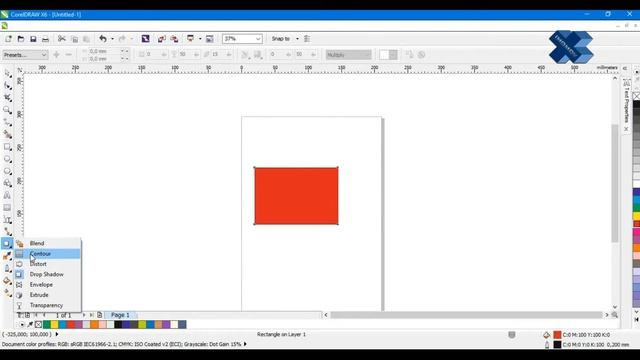Viewport: 640px width, 360px height.
Task: Click the '1 of 1' page counter
Action: point(63,315)
